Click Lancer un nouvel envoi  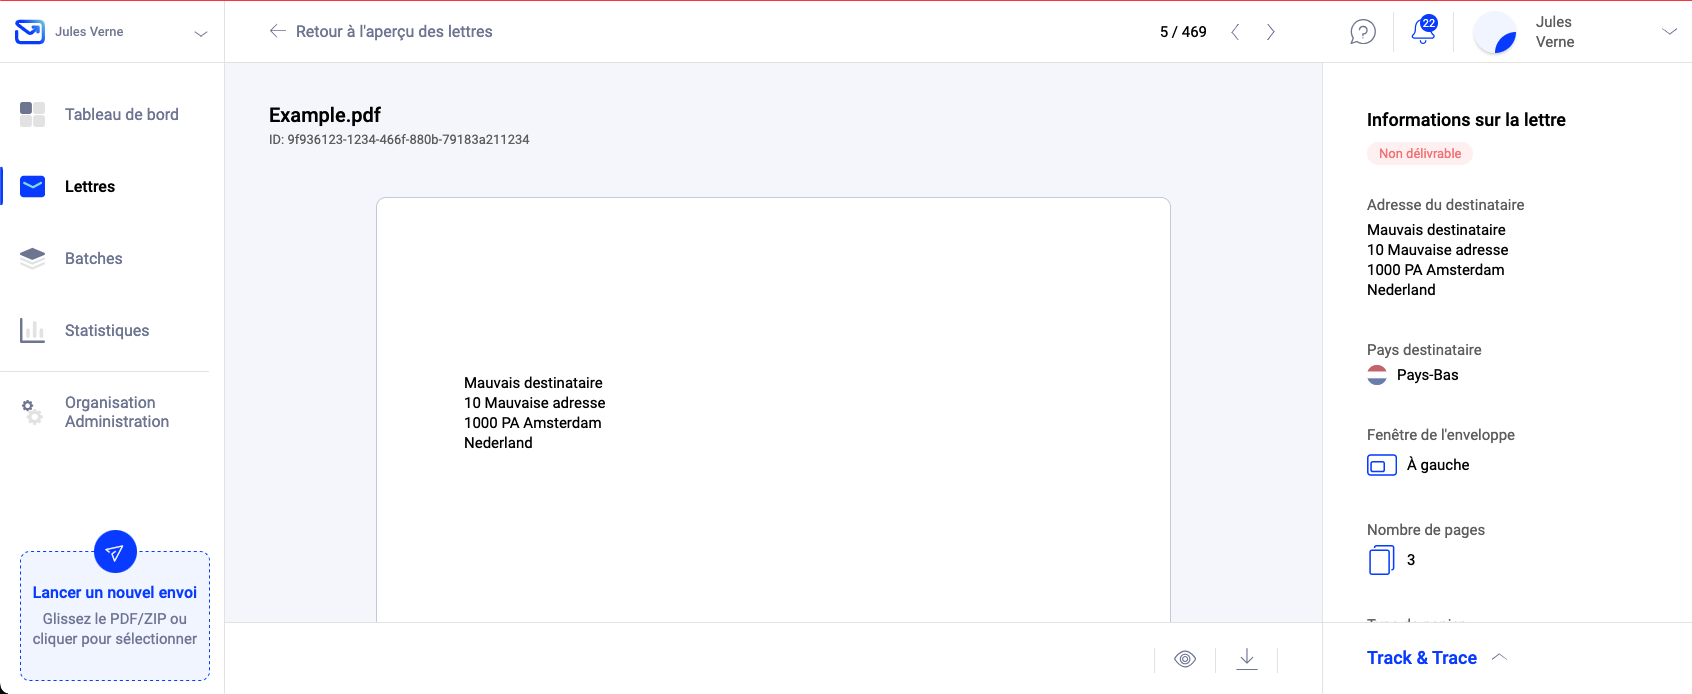115,593
